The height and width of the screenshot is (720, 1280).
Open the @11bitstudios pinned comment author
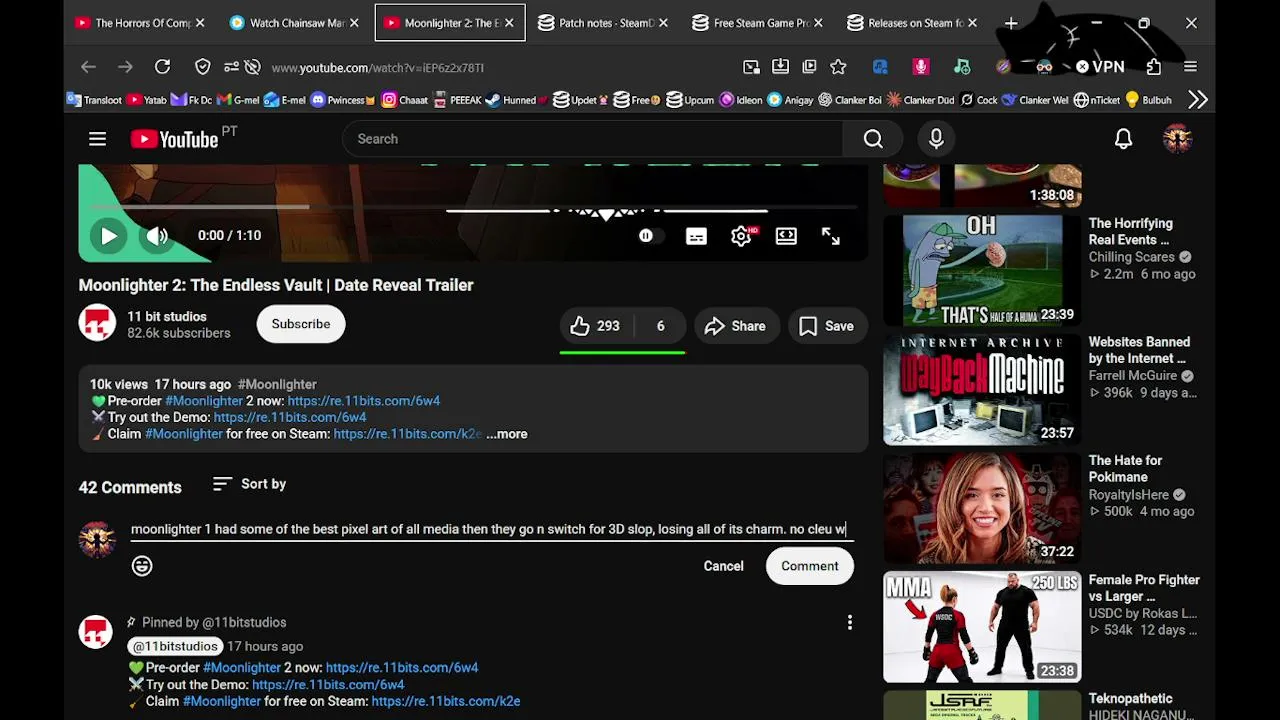coord(175,646)
